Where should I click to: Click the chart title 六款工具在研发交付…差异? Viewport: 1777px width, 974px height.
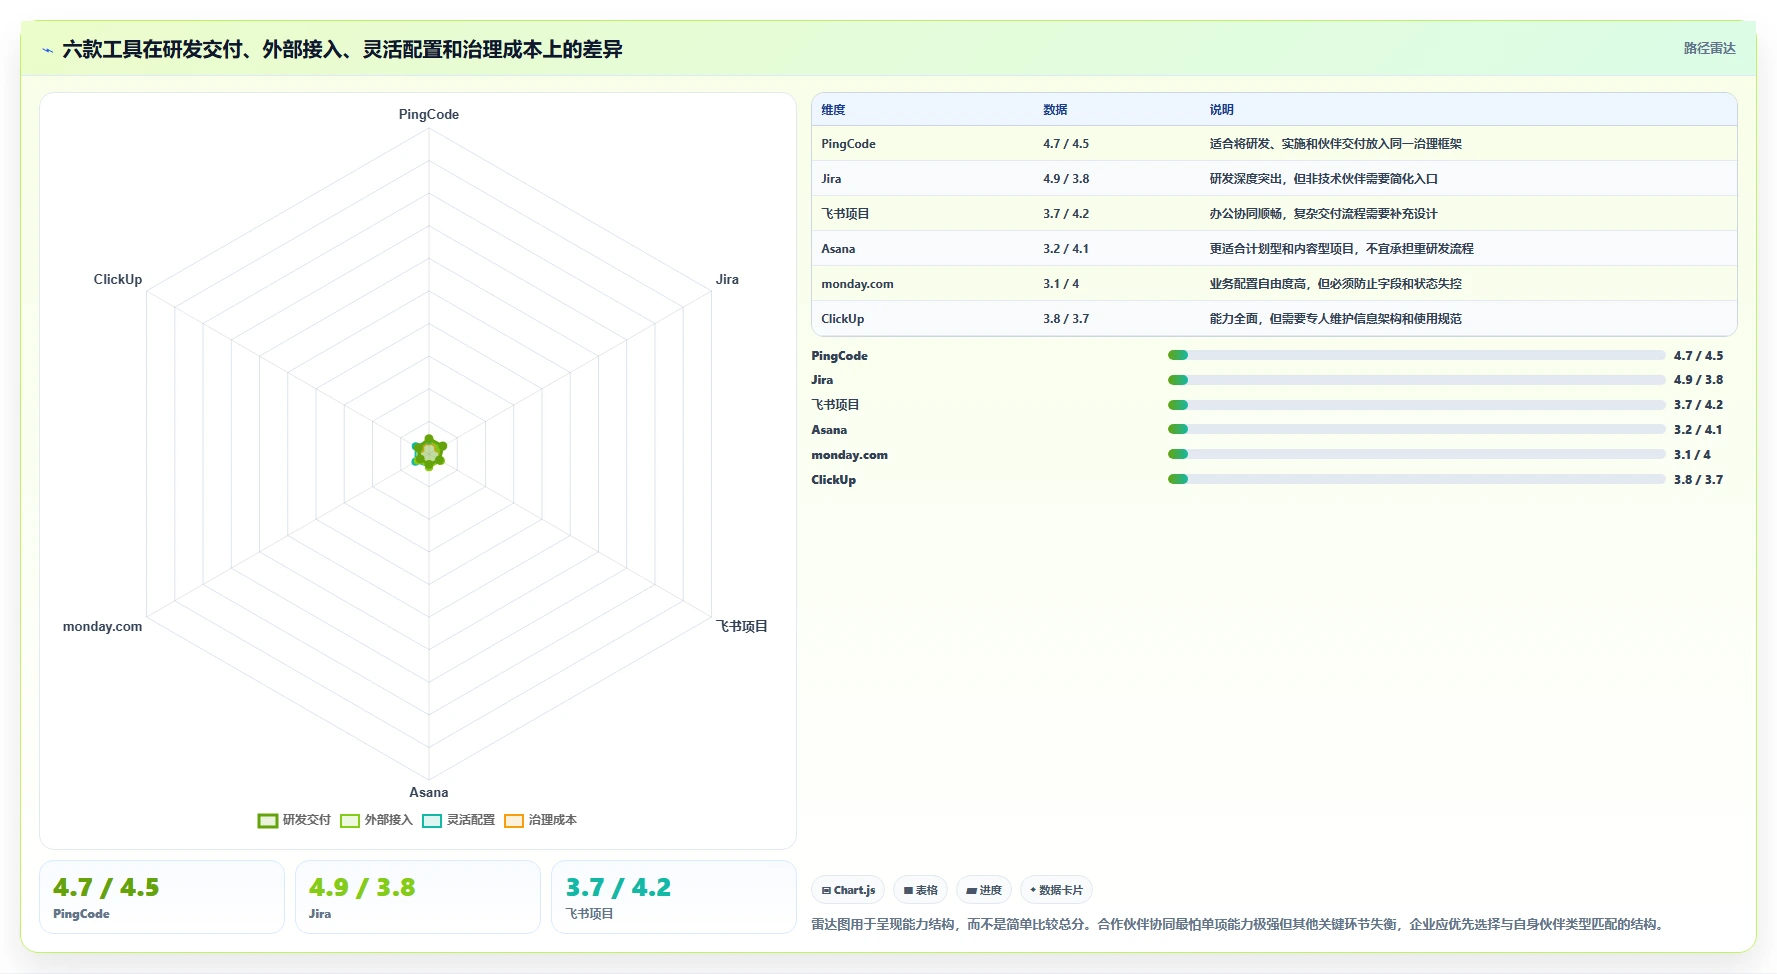point(342,49)
